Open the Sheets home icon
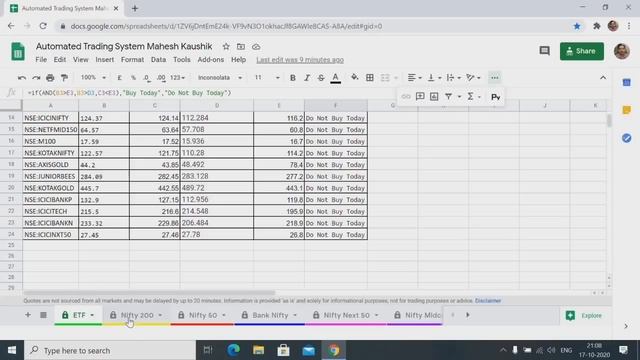 [18, 52]
